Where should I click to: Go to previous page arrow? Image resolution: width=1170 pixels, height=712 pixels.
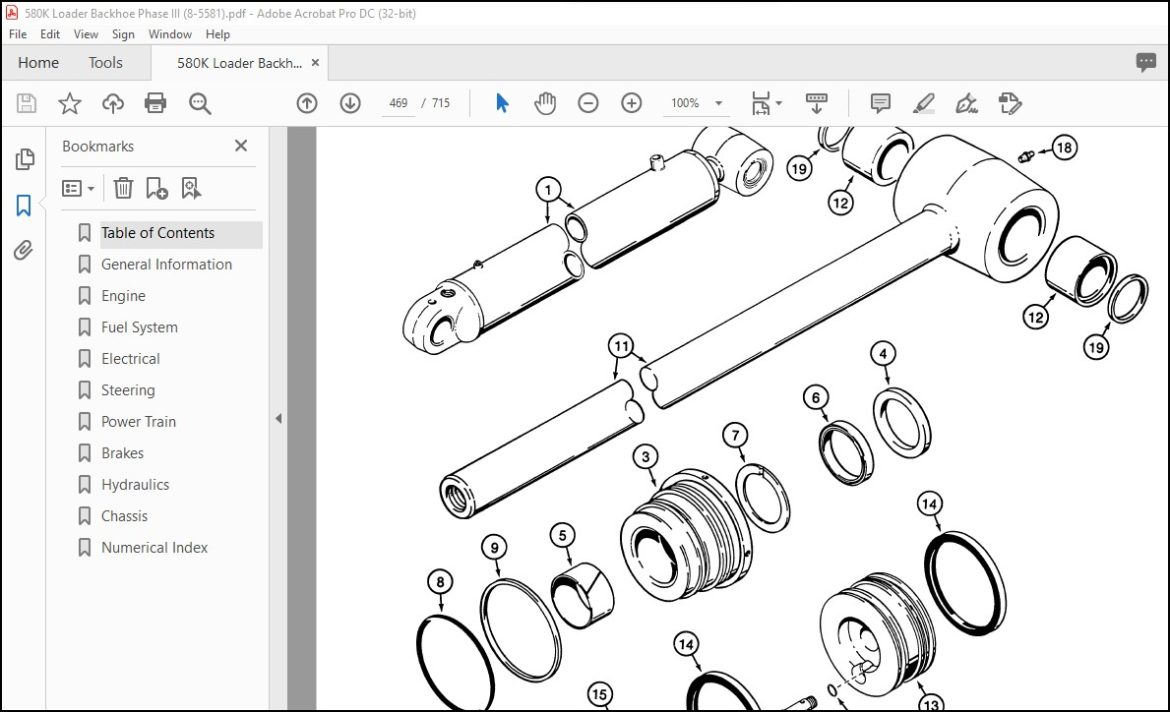pyautogui.click(x=307, y=103)
